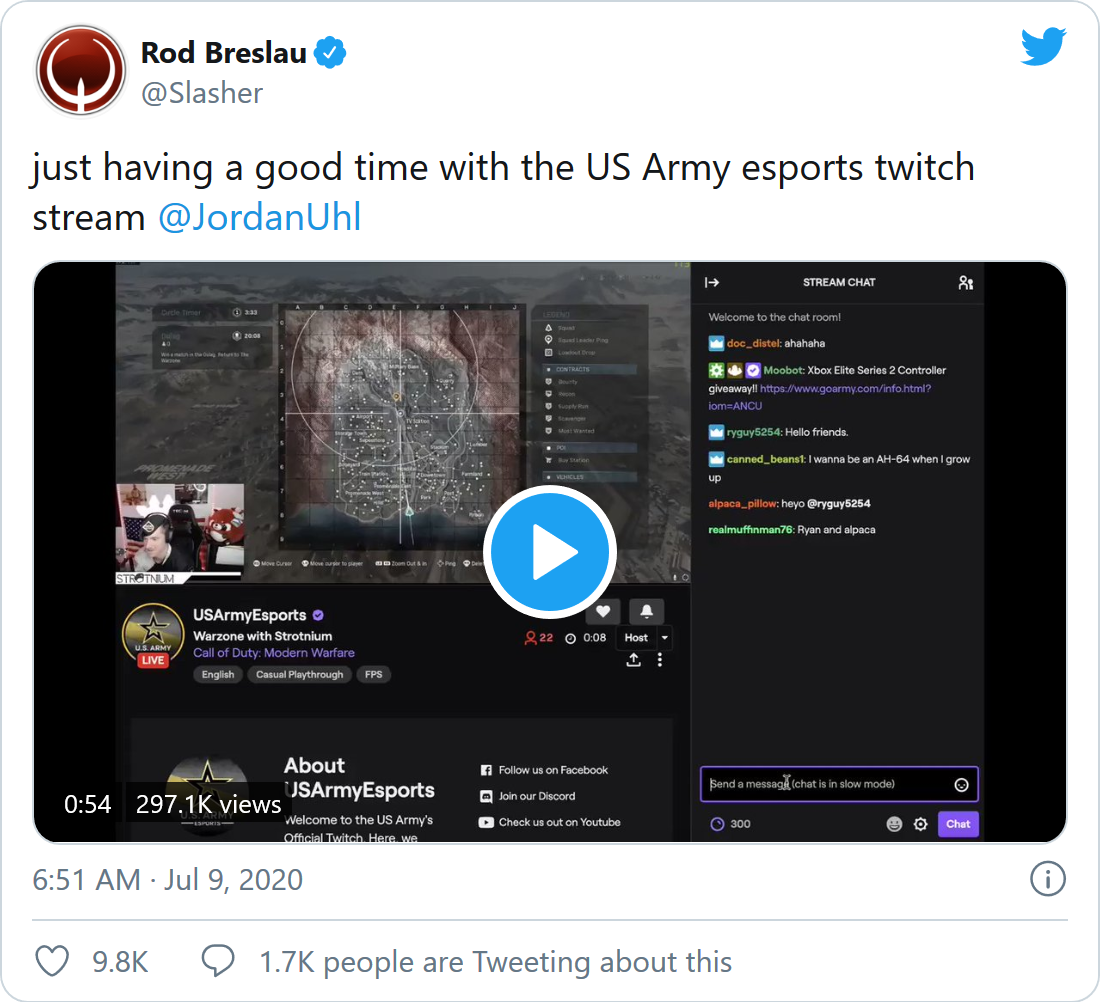Click the Send a message input field
Image resolution: width=1100 pixels, height=1002 pixels.
[839, 784]
